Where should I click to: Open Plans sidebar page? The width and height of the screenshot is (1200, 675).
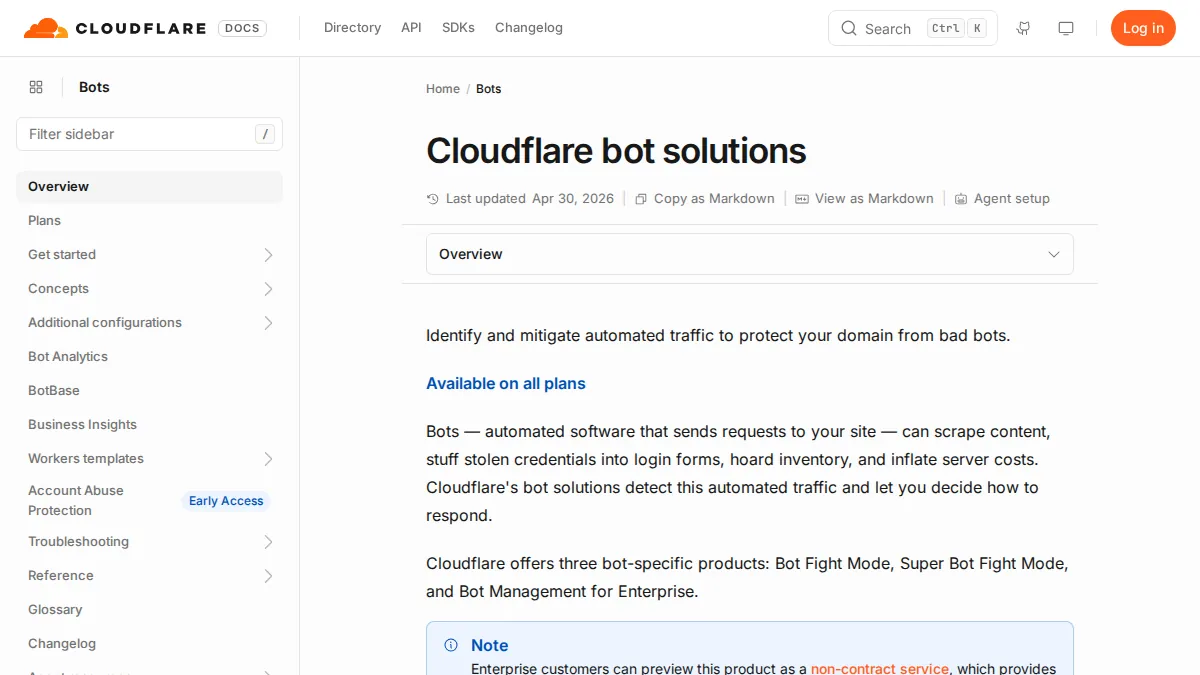44,221
